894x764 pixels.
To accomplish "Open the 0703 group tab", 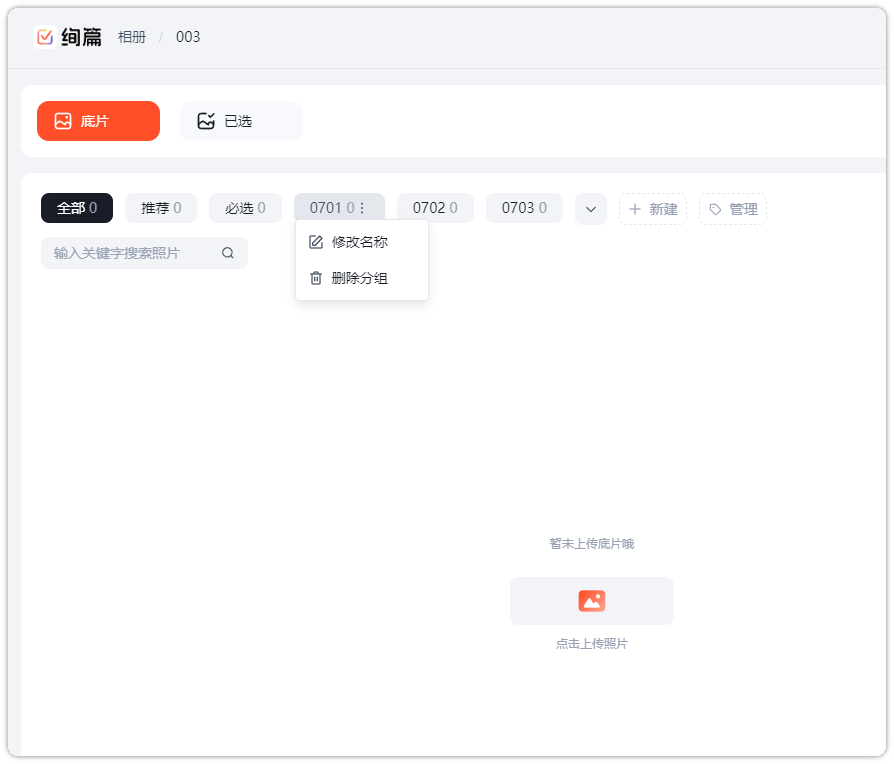I will click(524, 208).
